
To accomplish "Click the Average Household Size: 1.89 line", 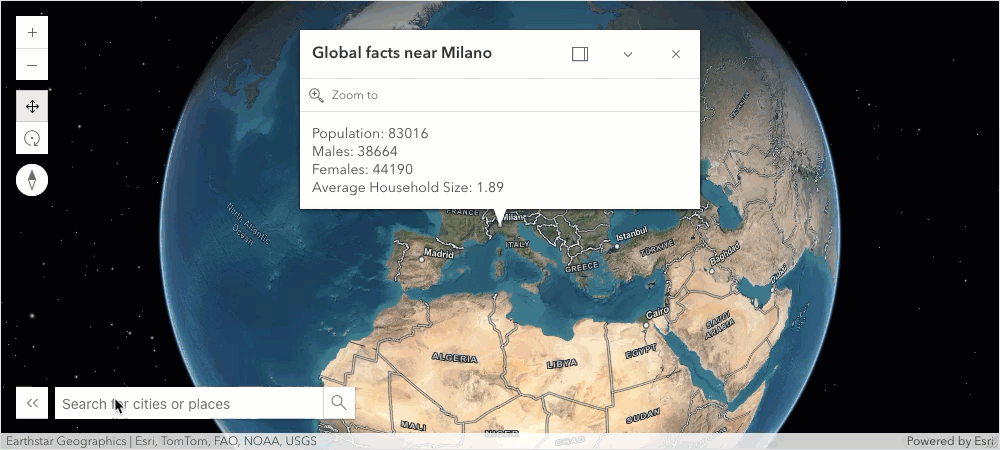I will point(408,187).
